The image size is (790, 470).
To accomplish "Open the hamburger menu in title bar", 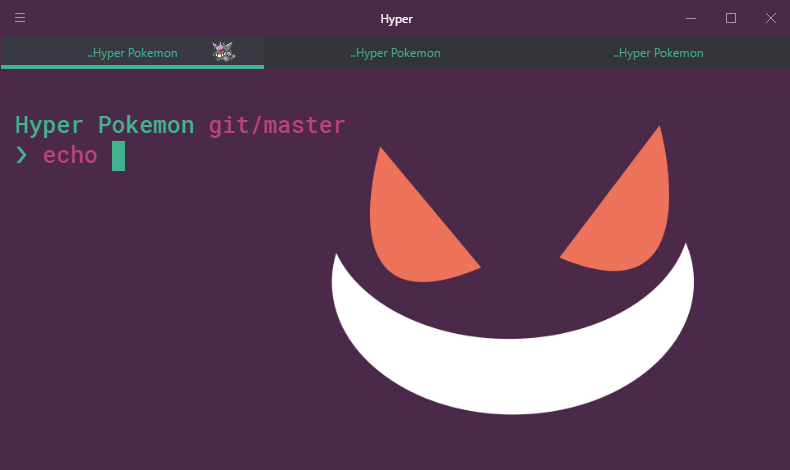I will coord(20,18).
